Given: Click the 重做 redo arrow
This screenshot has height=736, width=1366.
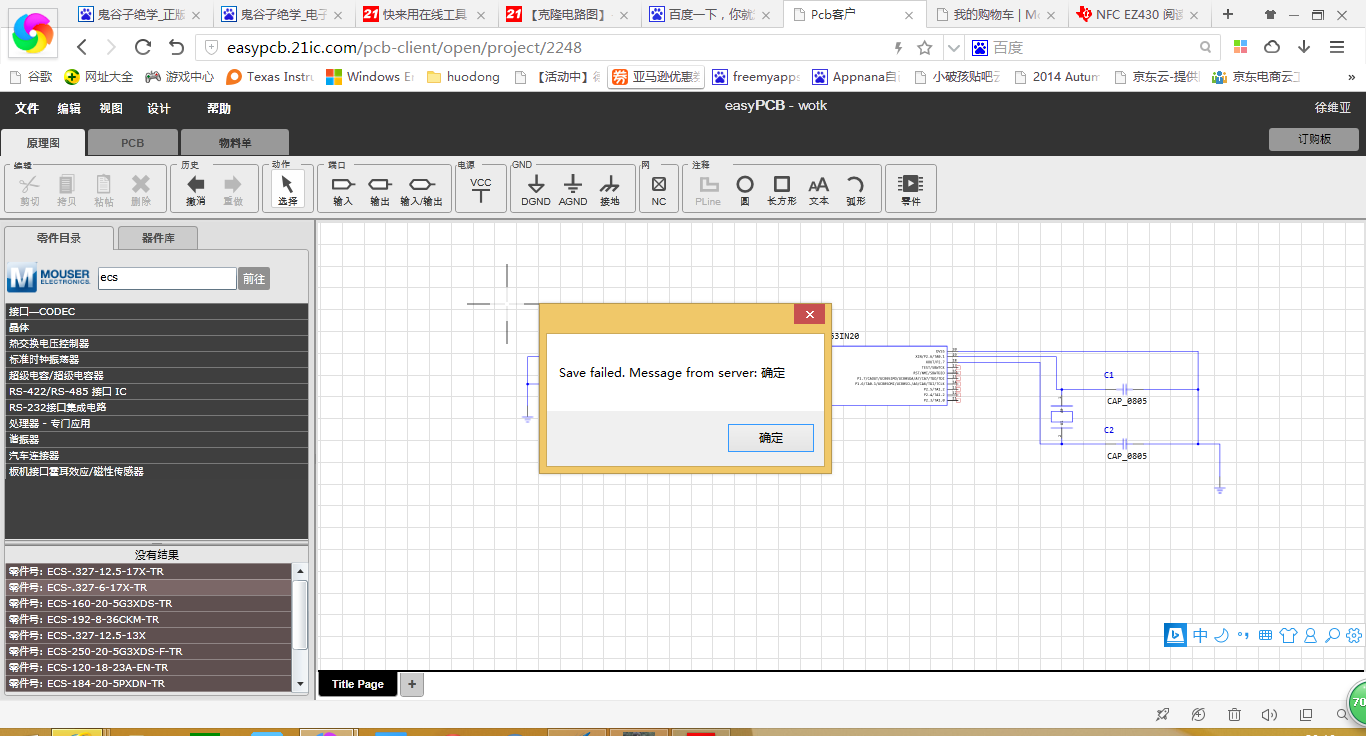Looking at the screenshot, I should click(x=233, y=188).
